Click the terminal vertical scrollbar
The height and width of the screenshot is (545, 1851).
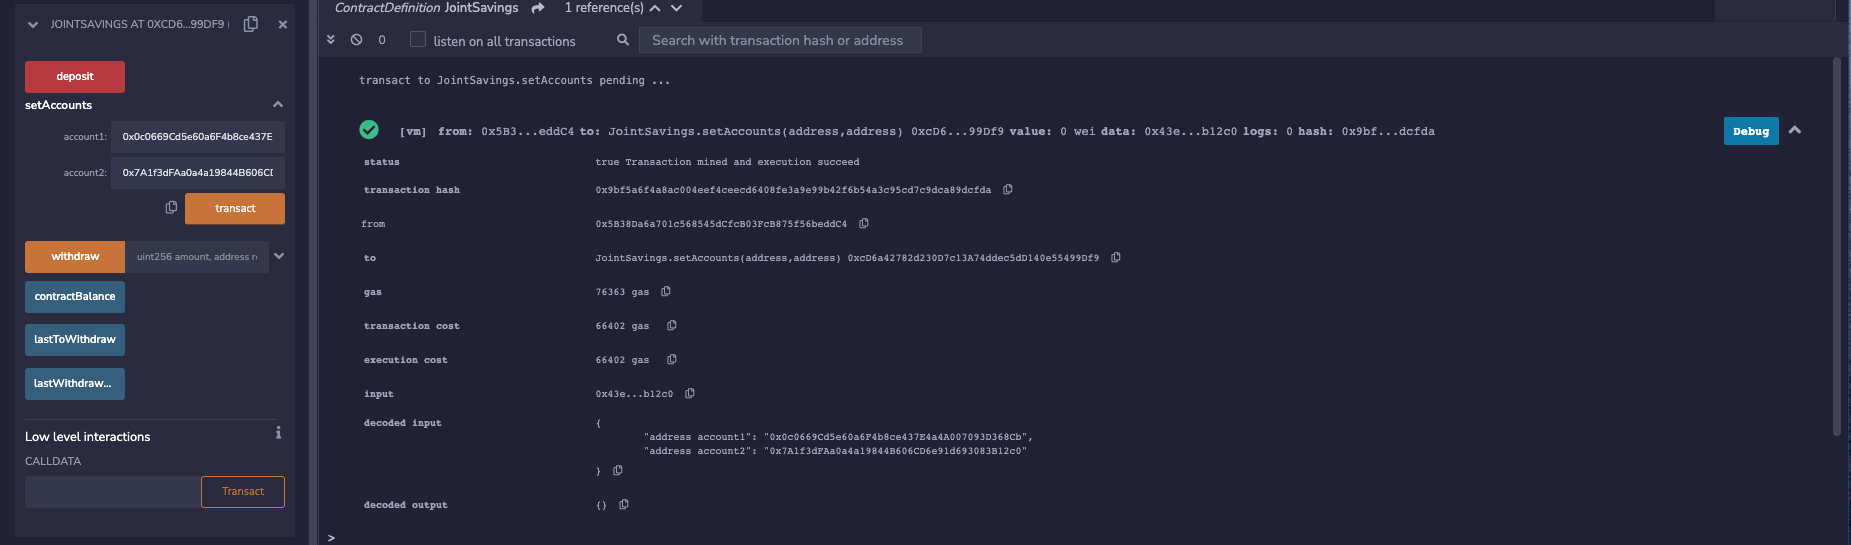1836,246
